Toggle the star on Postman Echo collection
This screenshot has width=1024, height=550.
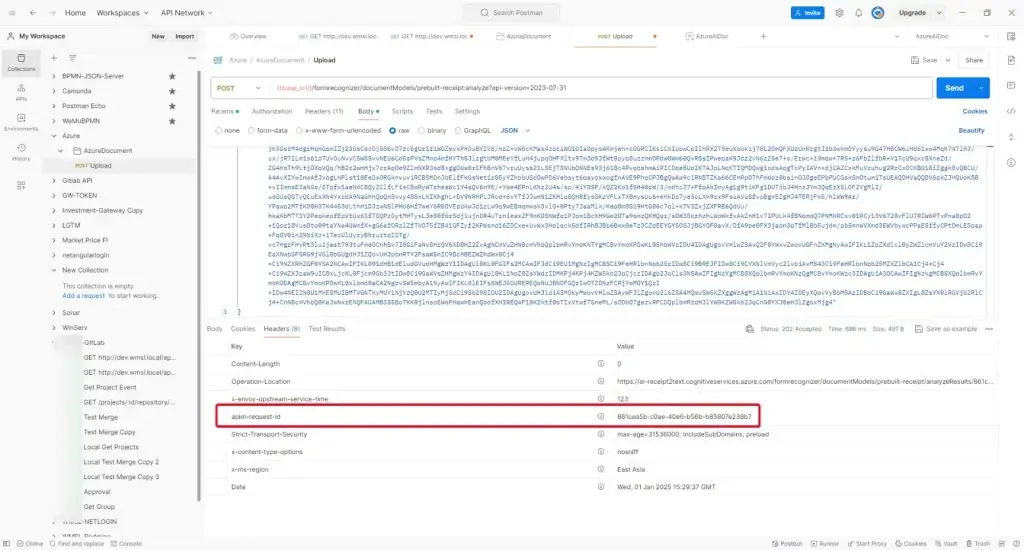pyautogui.click(x=172, y=106)
